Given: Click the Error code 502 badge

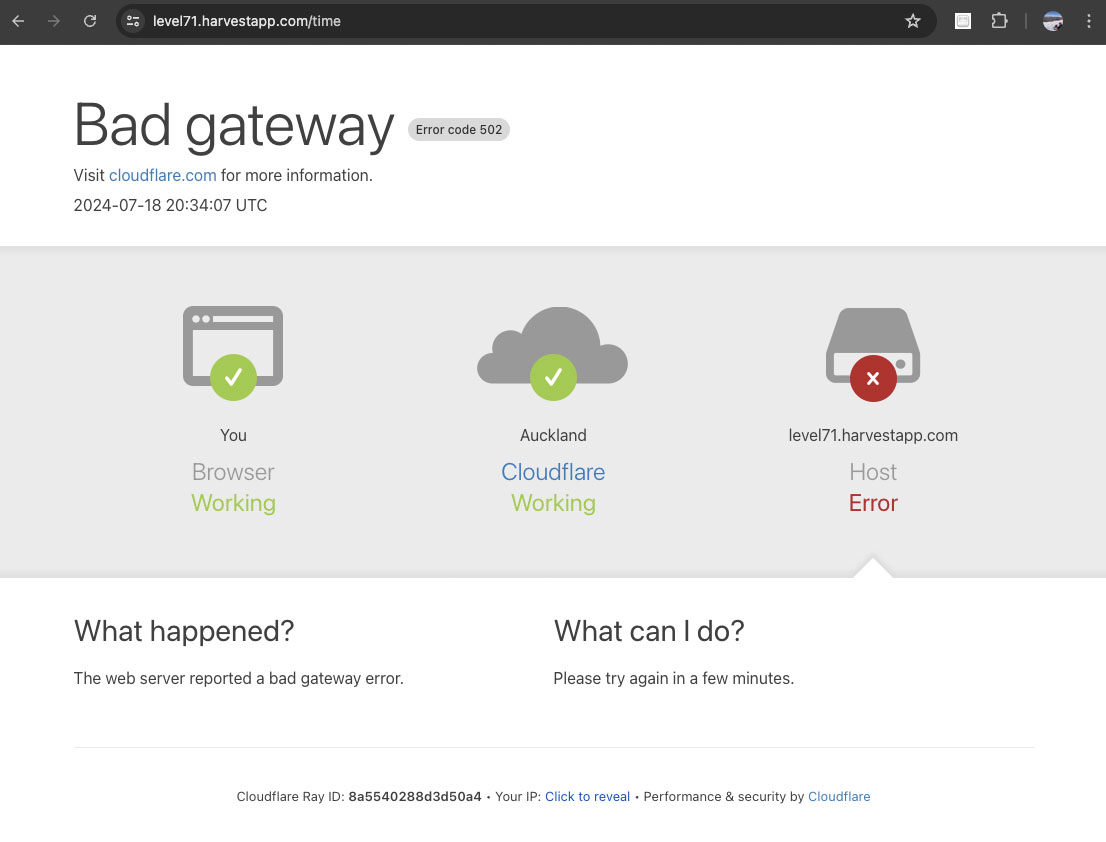Looking at the screenshot, I should pos(458,130).
